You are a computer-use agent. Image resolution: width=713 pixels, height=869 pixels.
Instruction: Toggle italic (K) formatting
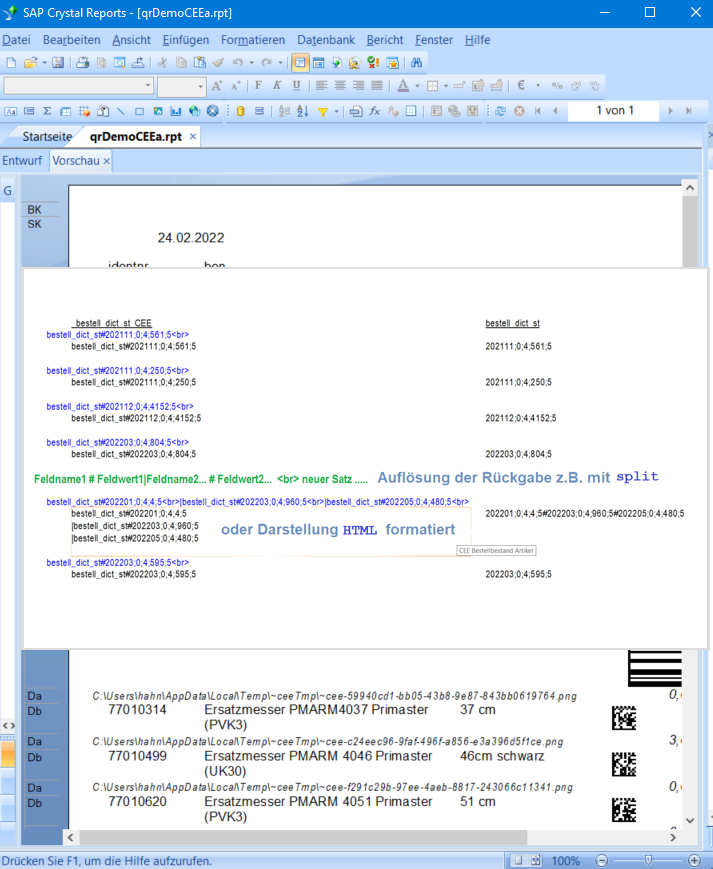277,85
